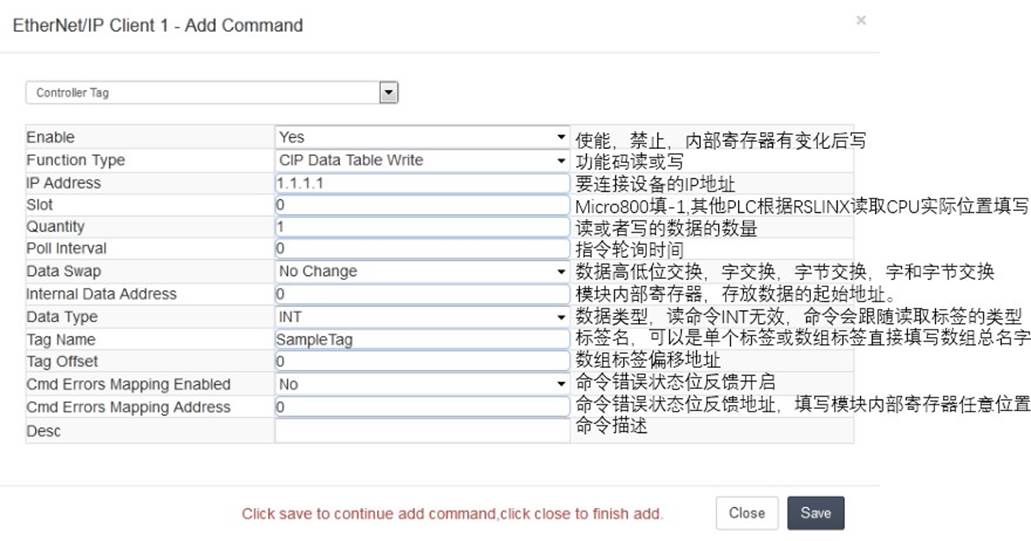Select the Slot input field
The image size is (1031, 541).
pyautogui.click(x=422, y=205)
